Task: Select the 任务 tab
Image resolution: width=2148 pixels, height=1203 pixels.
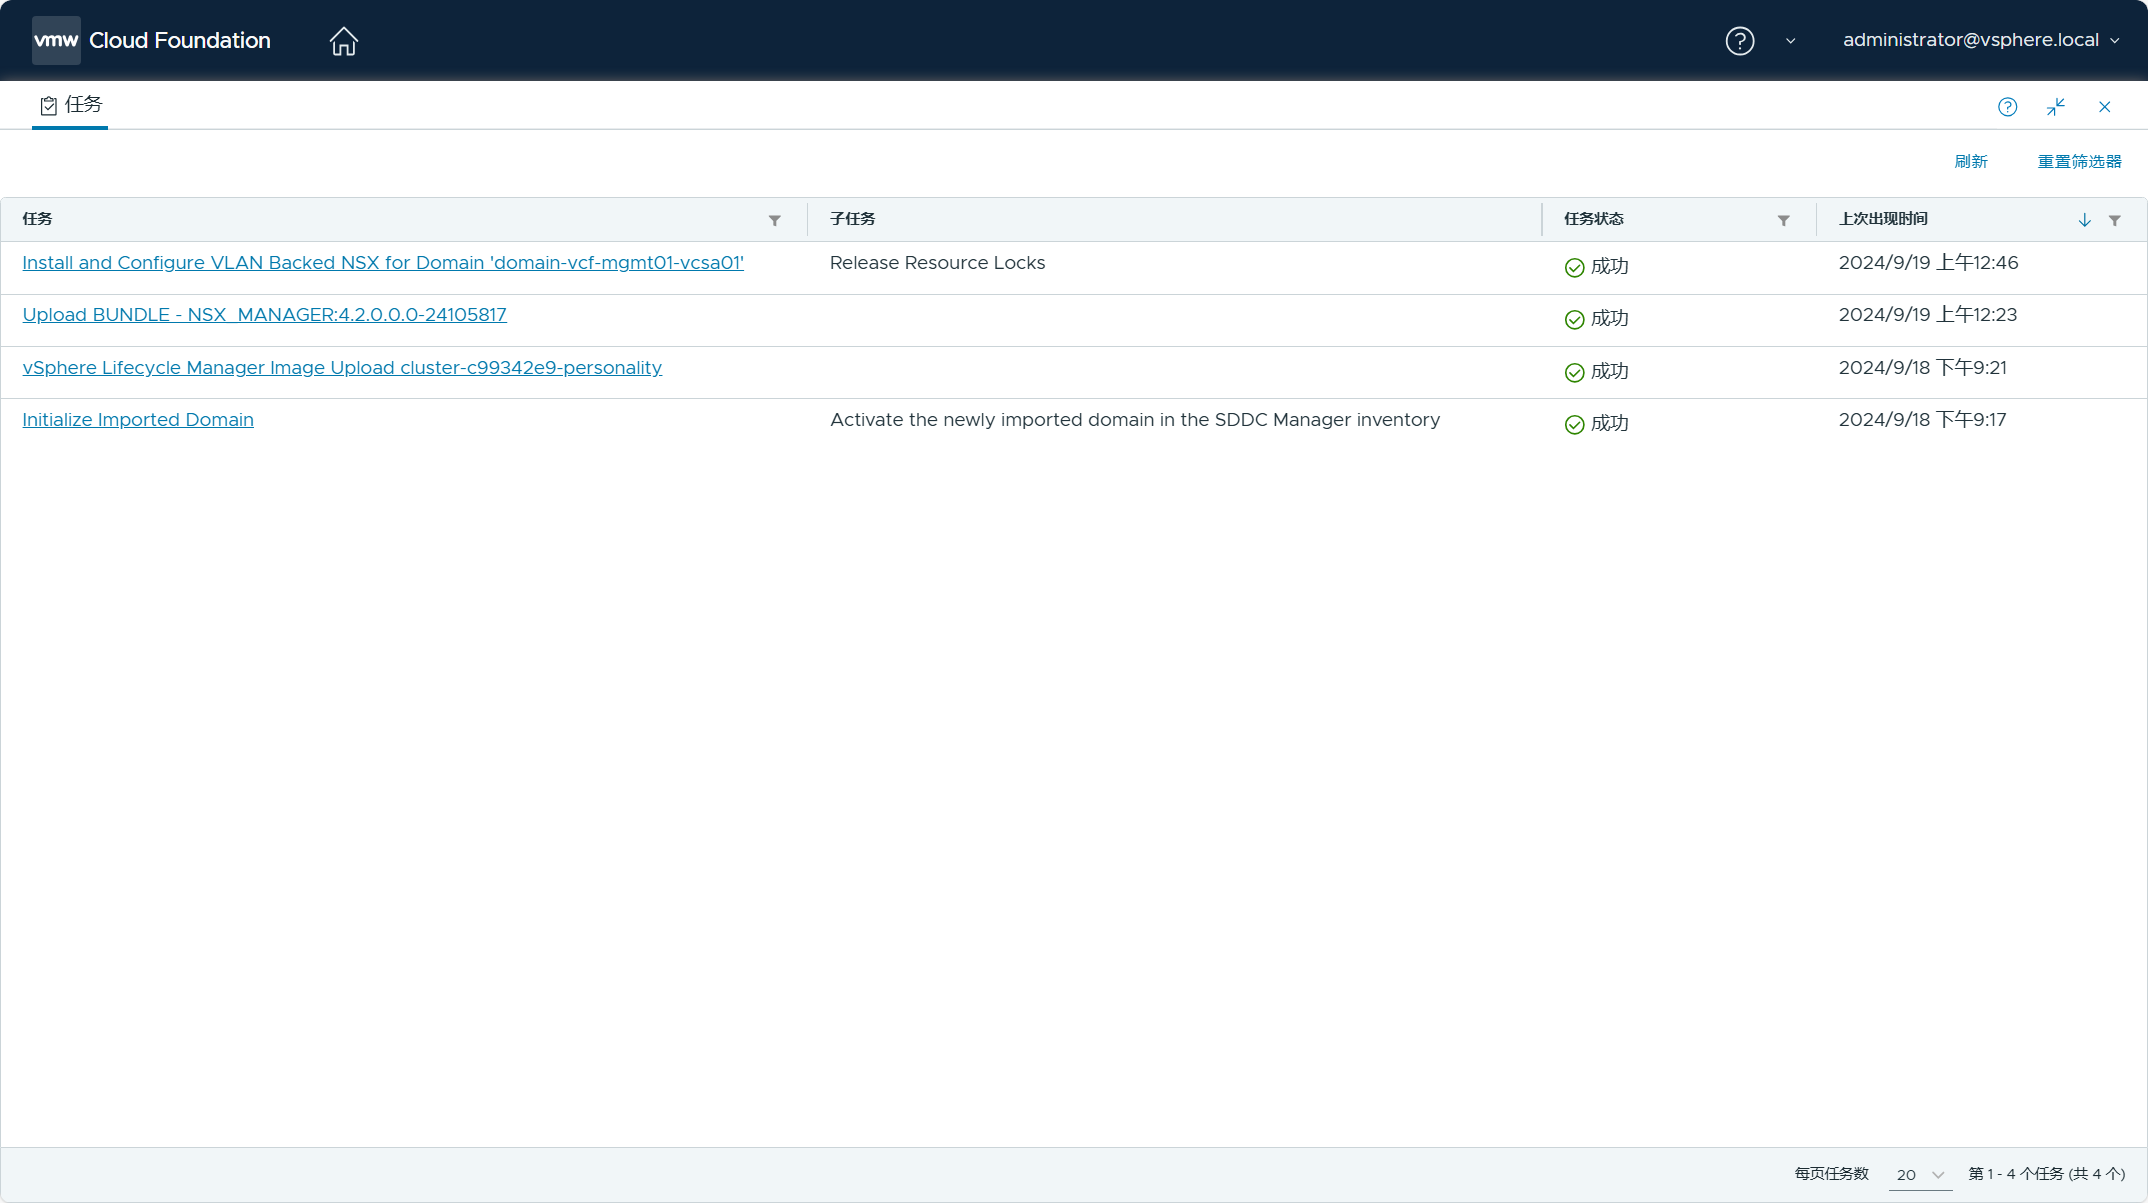Action: [x=70, y=105]
